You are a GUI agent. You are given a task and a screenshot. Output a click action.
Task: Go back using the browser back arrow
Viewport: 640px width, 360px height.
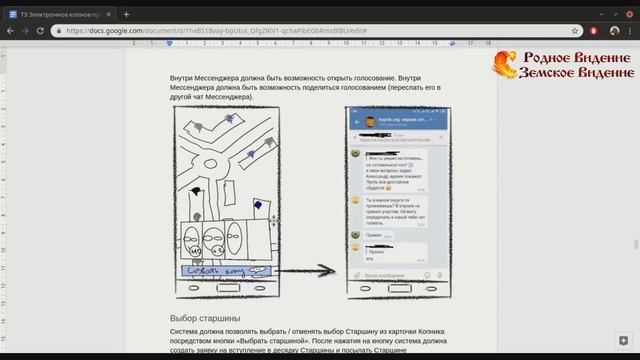10,31
